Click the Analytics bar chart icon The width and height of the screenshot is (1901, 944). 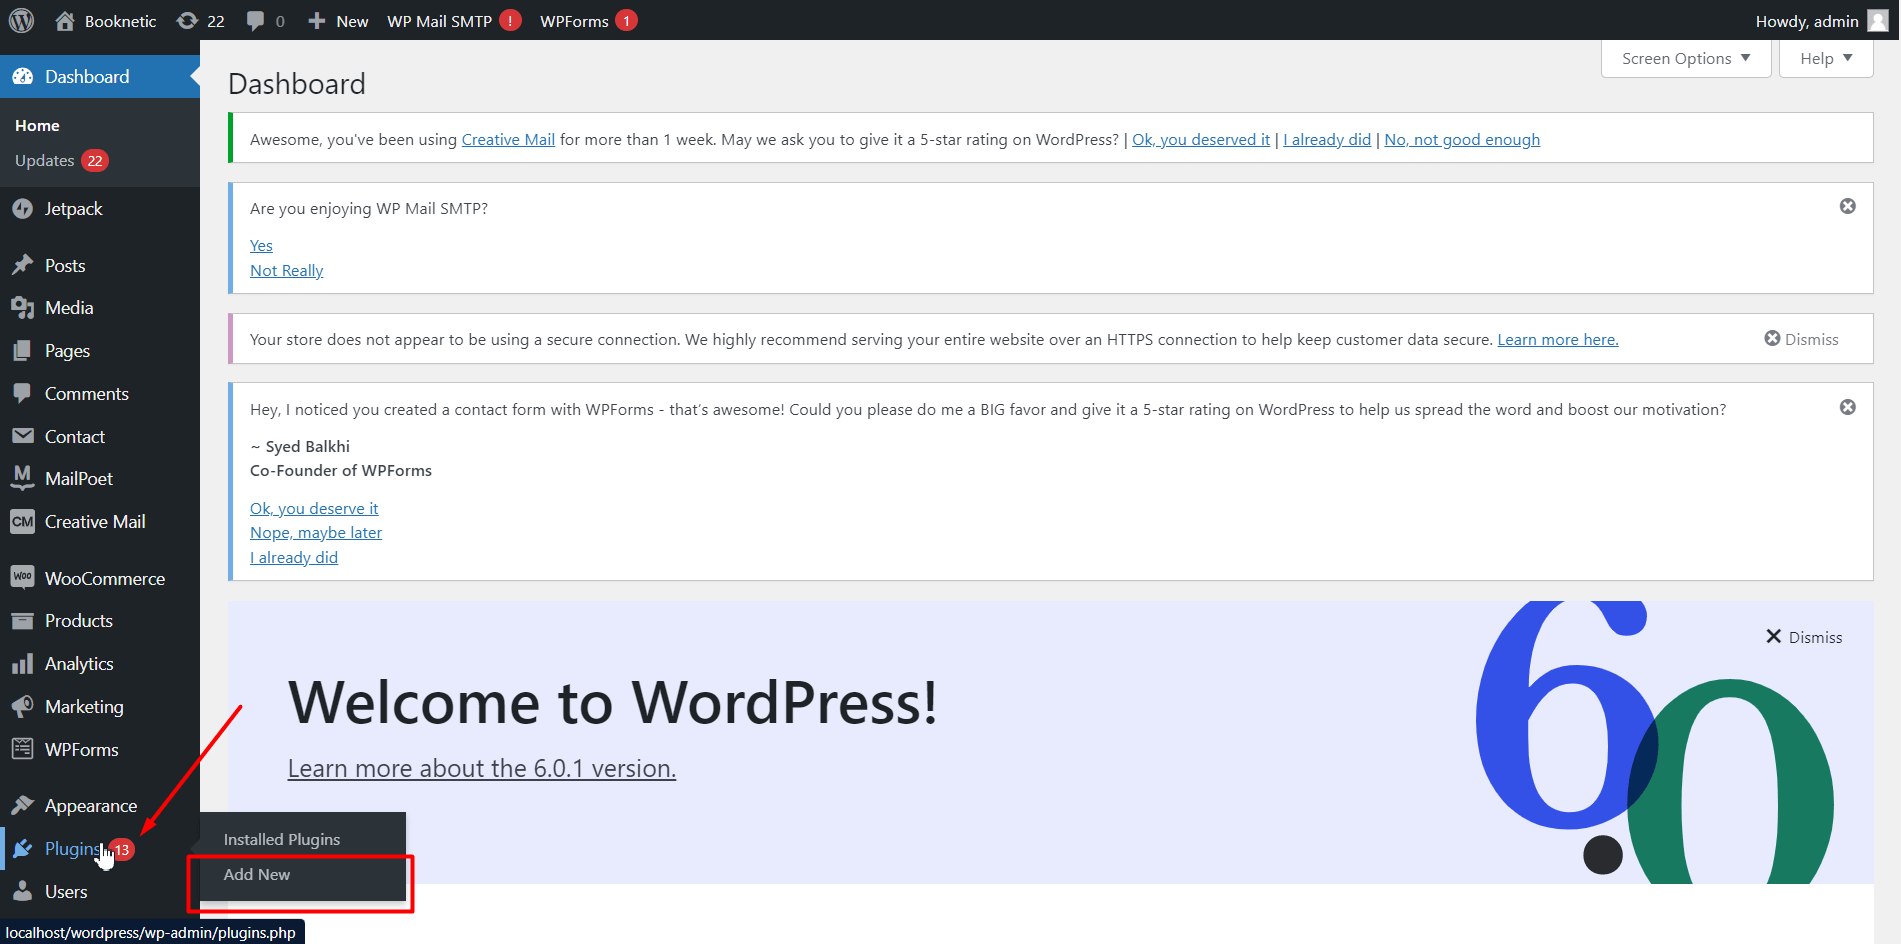point(22,664)
